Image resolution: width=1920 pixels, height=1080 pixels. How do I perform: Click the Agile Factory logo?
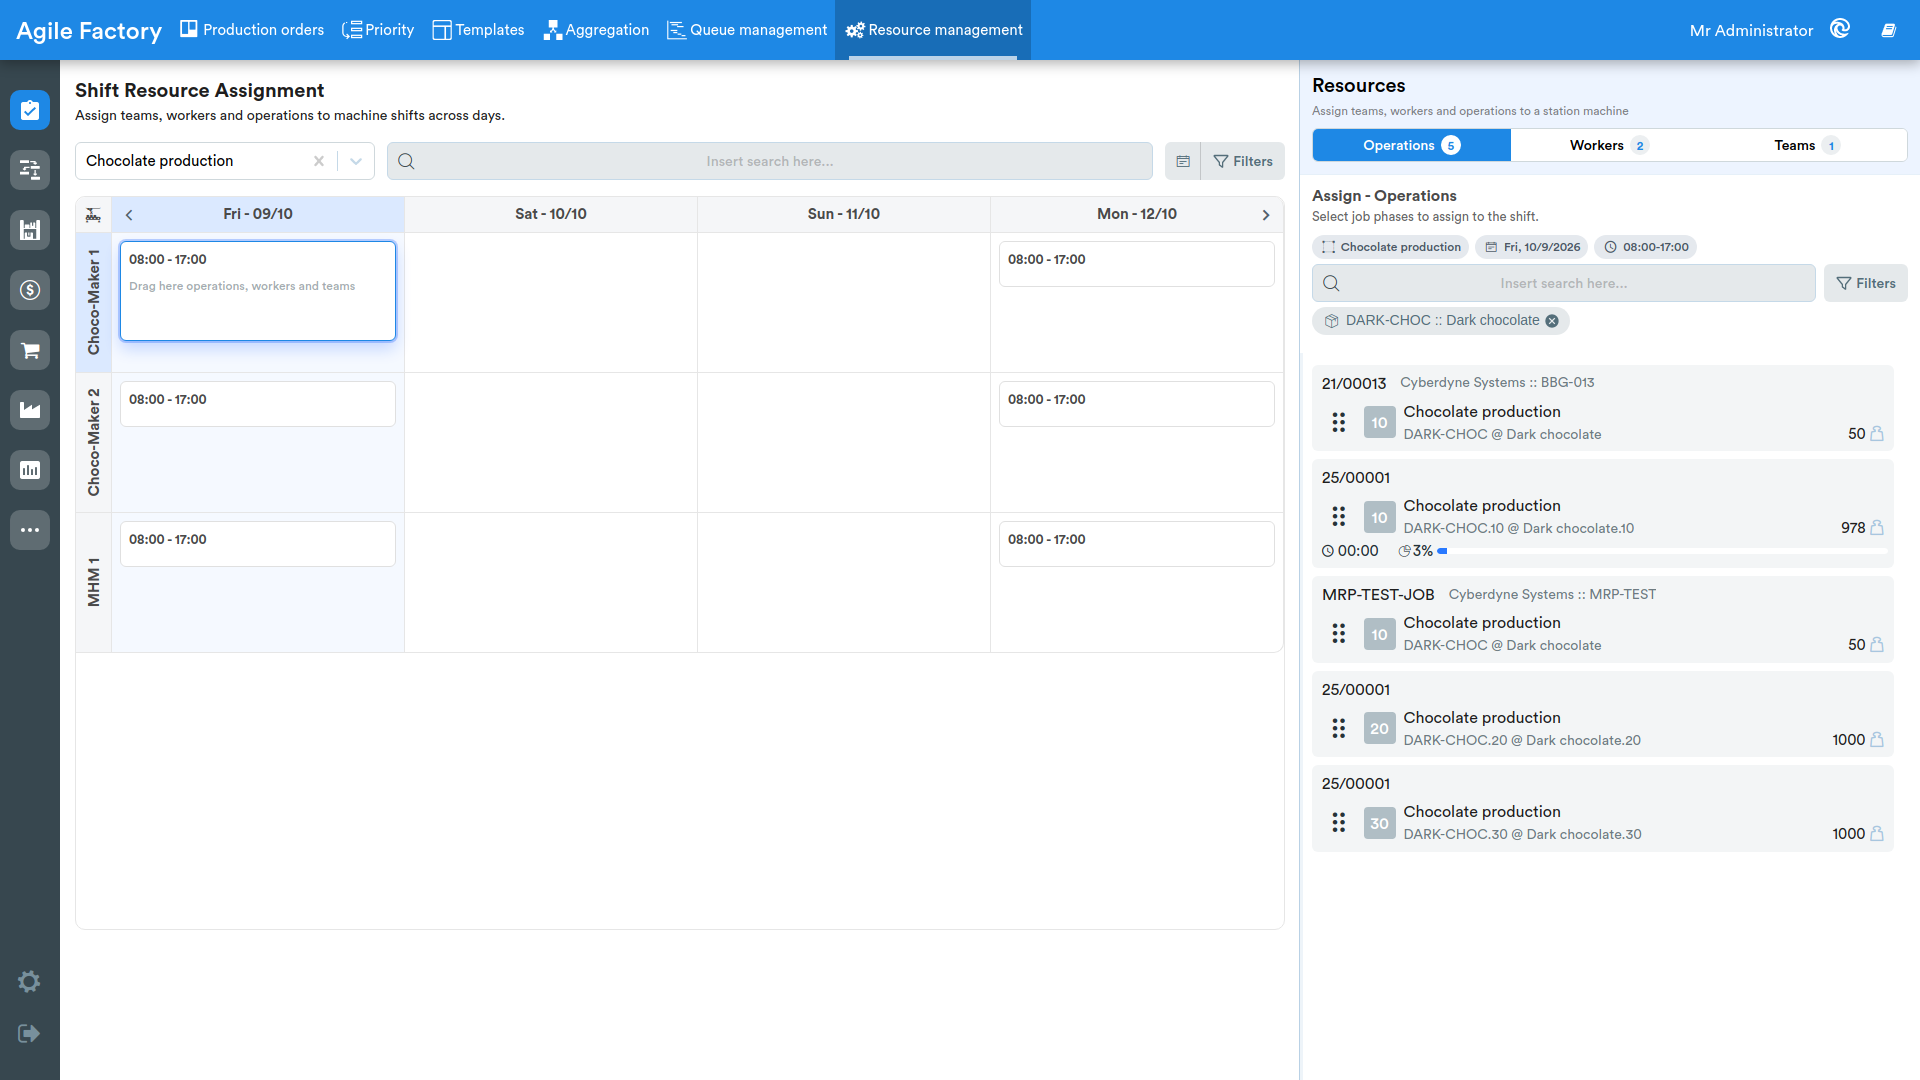(89, 31)
